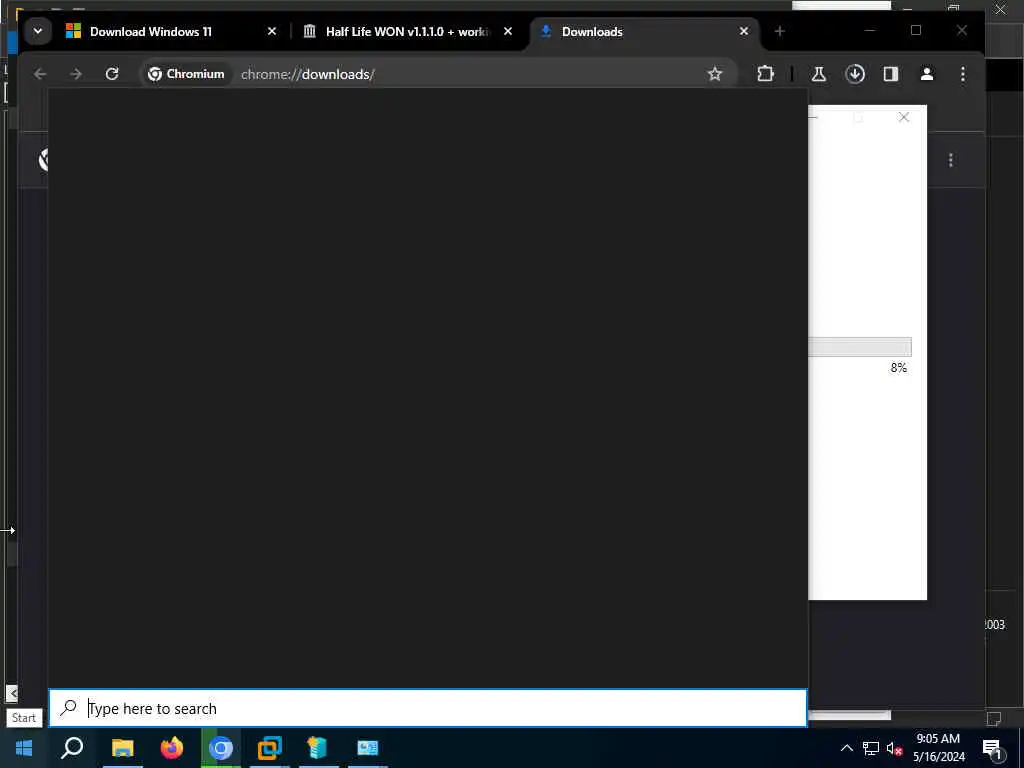Open Downloads page more actions menu

(x=951, y=160)
